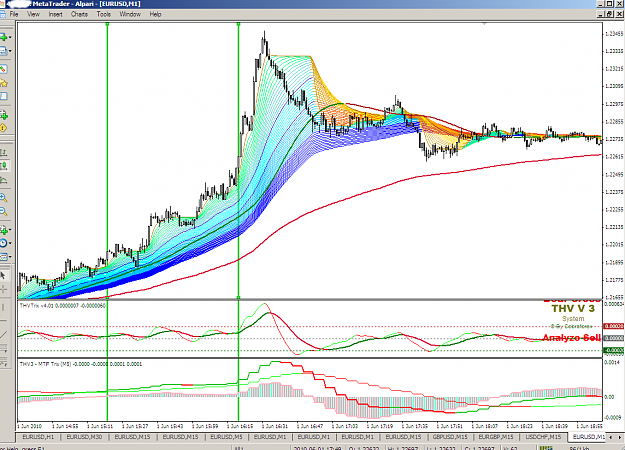Viewport: 625px width, 450px height.
Task: Click the 'THV3 - MTF Trix' indicator label
Action: click(81, 364)
